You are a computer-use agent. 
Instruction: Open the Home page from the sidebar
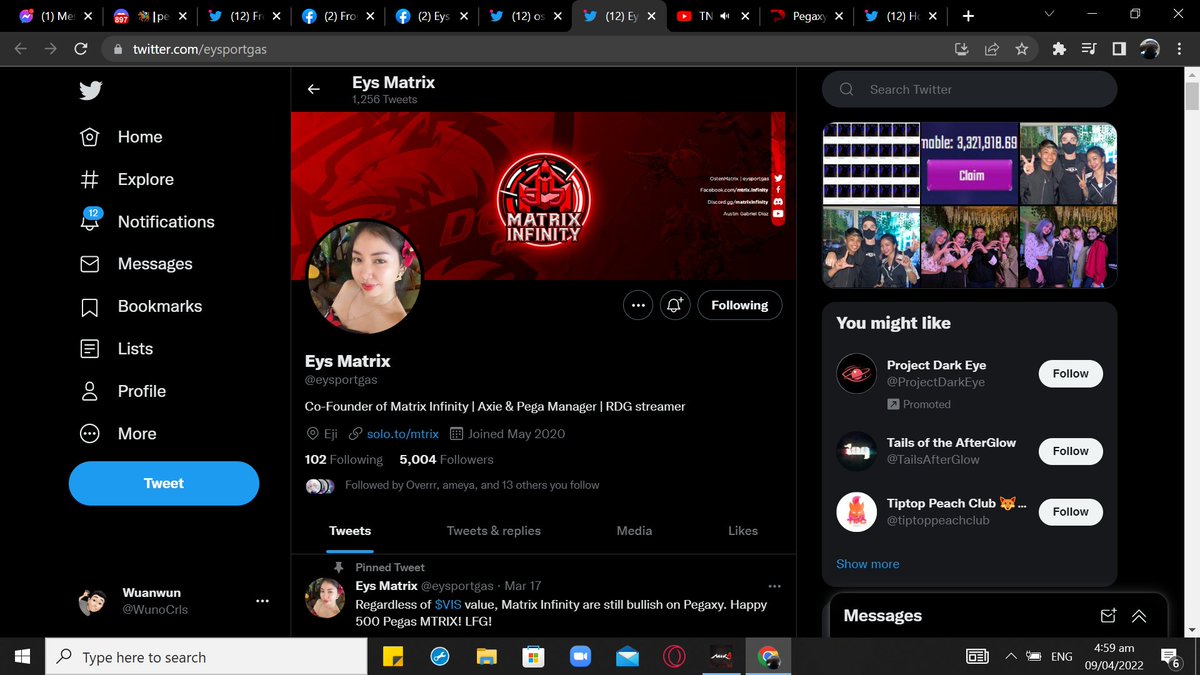(x=121, y=137)
